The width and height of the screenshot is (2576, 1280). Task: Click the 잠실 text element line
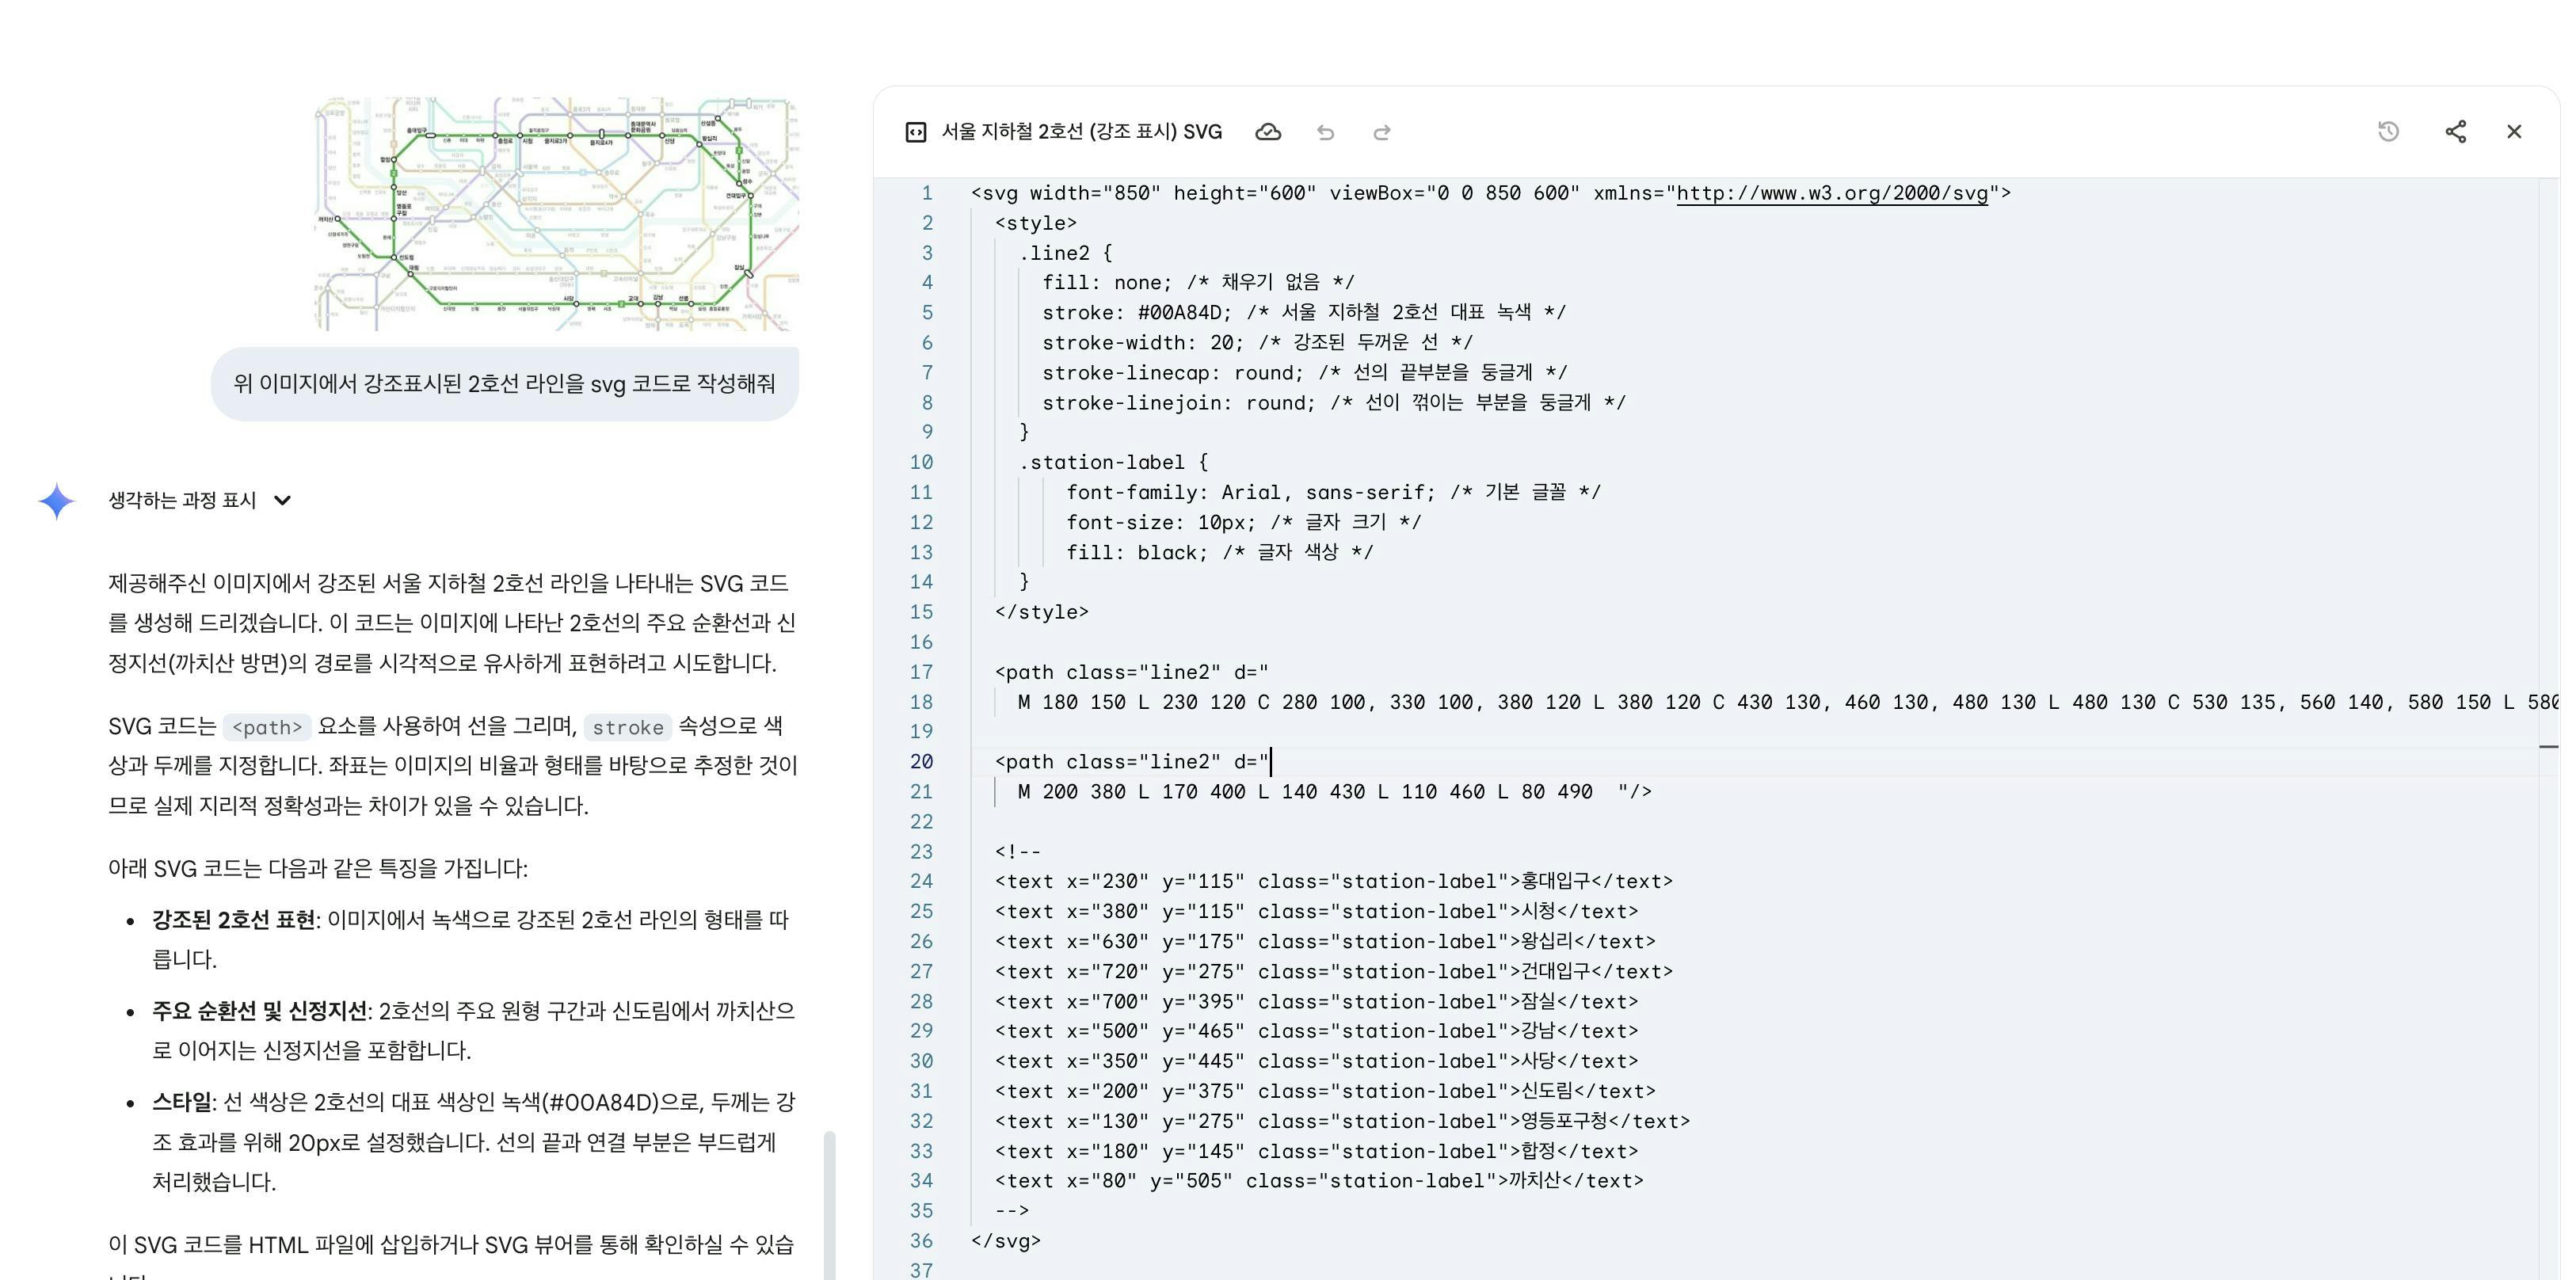point(1316,1002)
